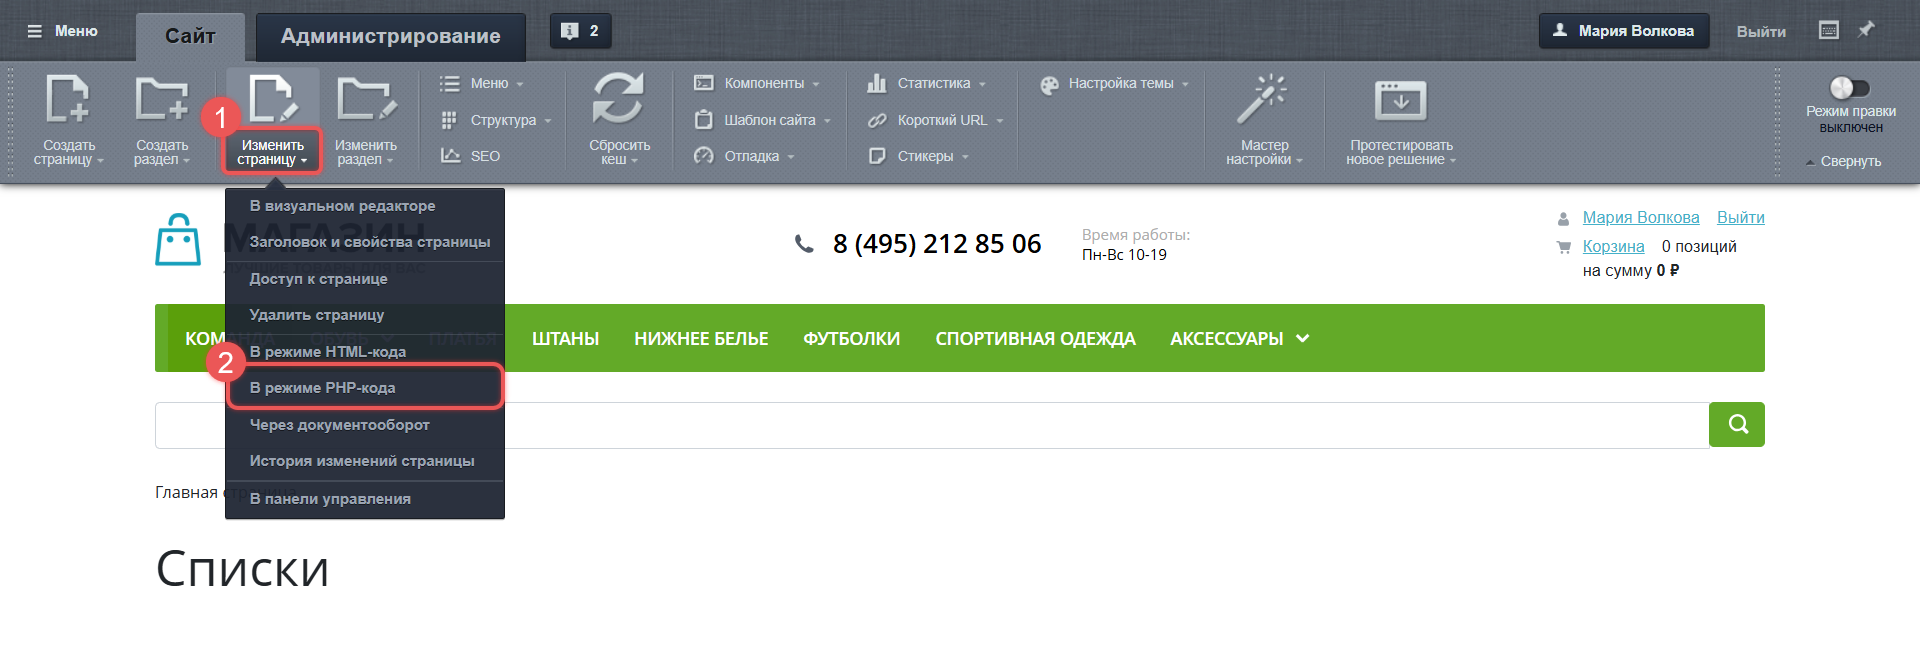Click the Сбросить кеш refresh icon

(x=618, y=98)
